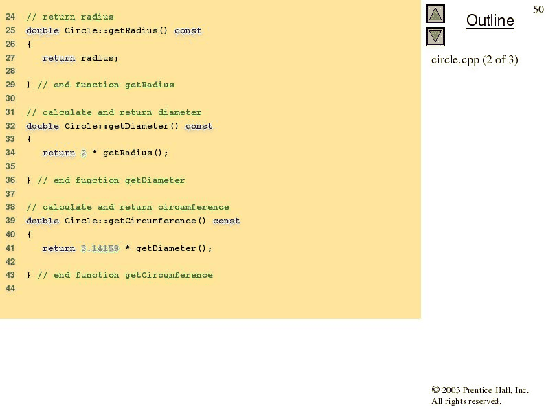Click the down arrow navigation button
The image size is (549, 412).
(435, 36)
